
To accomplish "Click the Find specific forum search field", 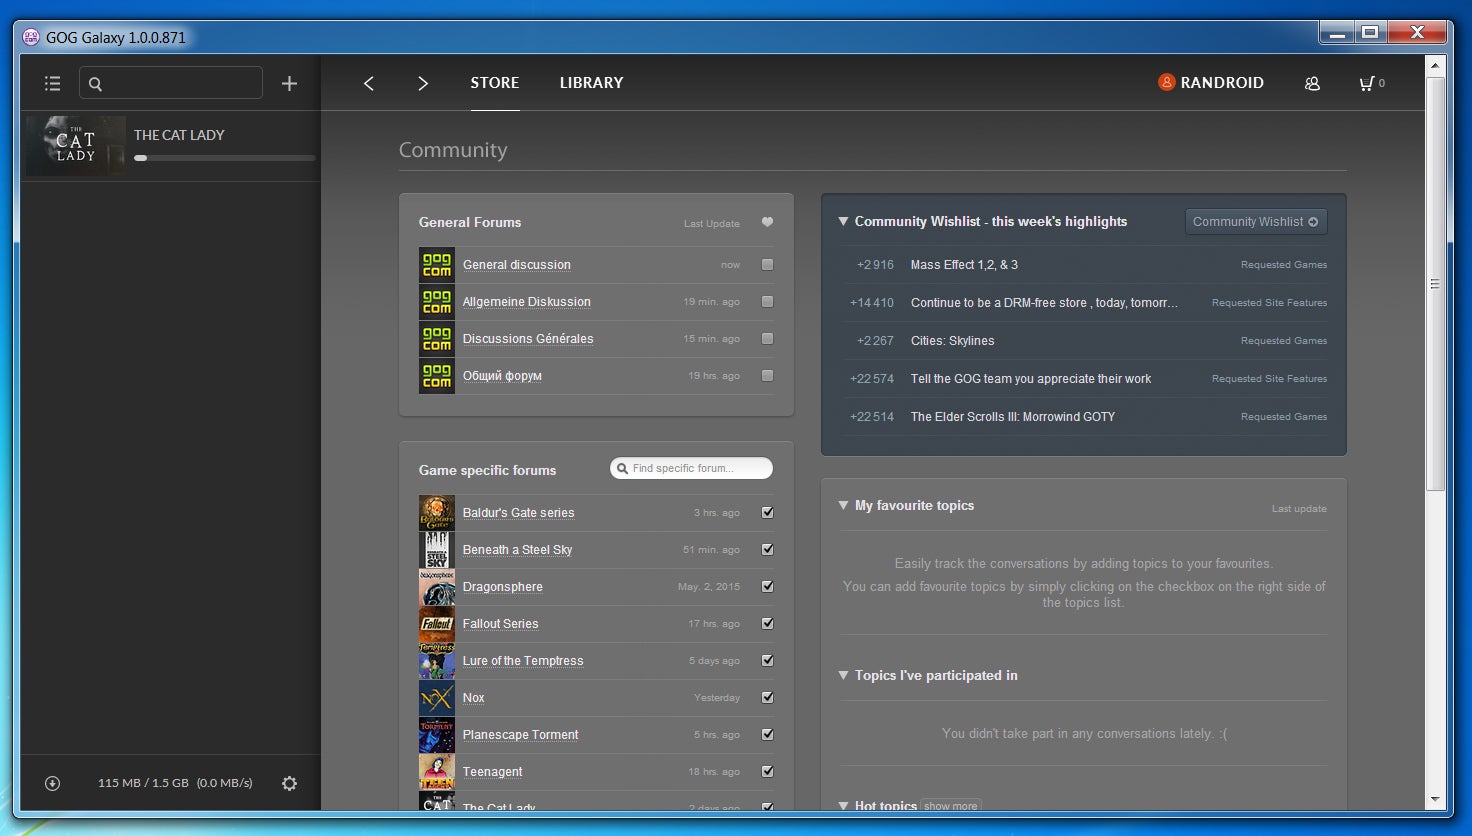I will [x=697, y=468].
